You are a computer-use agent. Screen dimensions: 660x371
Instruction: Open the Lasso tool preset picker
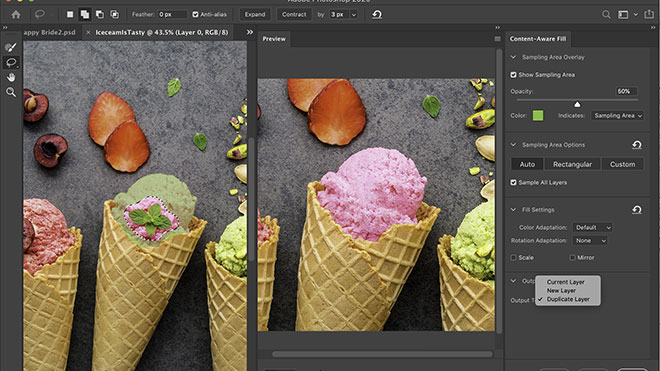point(40,15)
